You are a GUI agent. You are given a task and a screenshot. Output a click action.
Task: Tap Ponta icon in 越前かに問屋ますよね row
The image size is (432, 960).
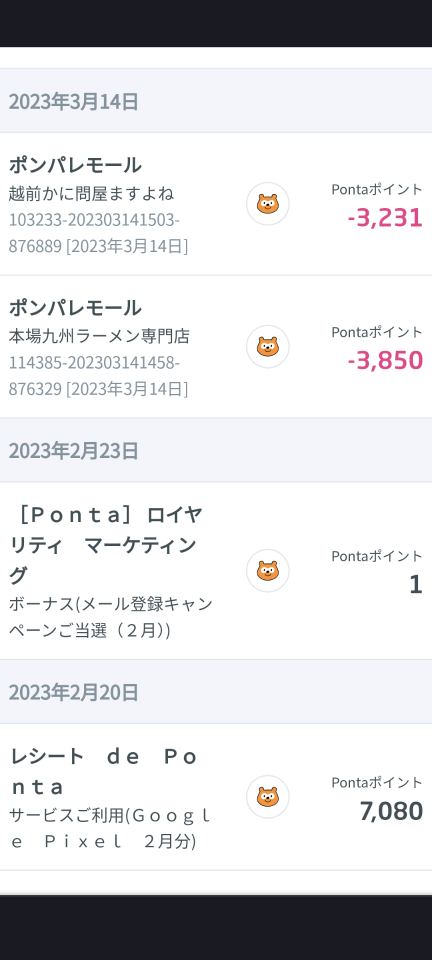point(267,204)
